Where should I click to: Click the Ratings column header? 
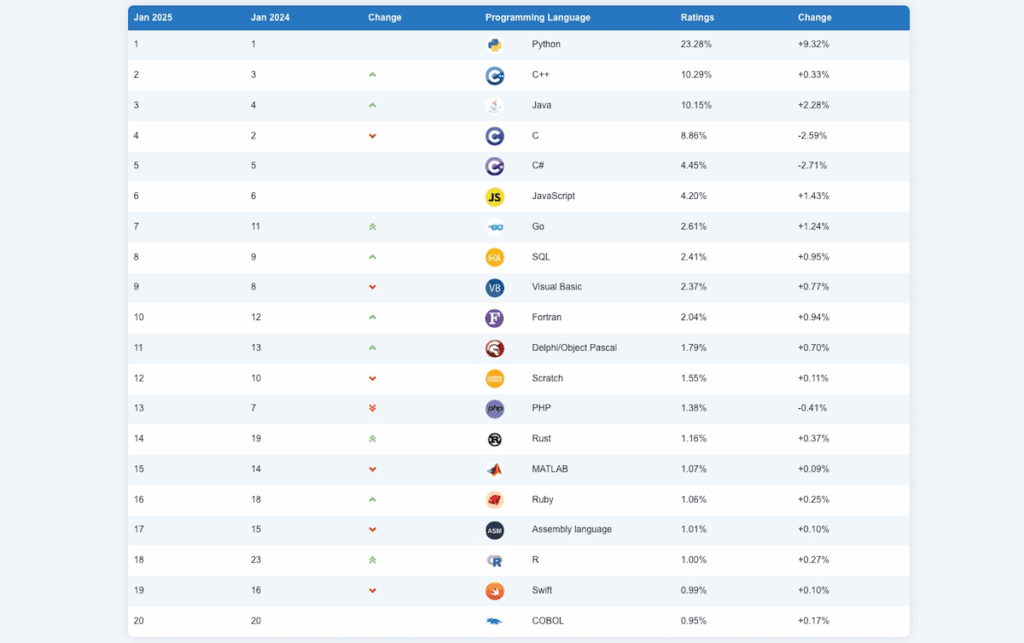pos(697,18)
